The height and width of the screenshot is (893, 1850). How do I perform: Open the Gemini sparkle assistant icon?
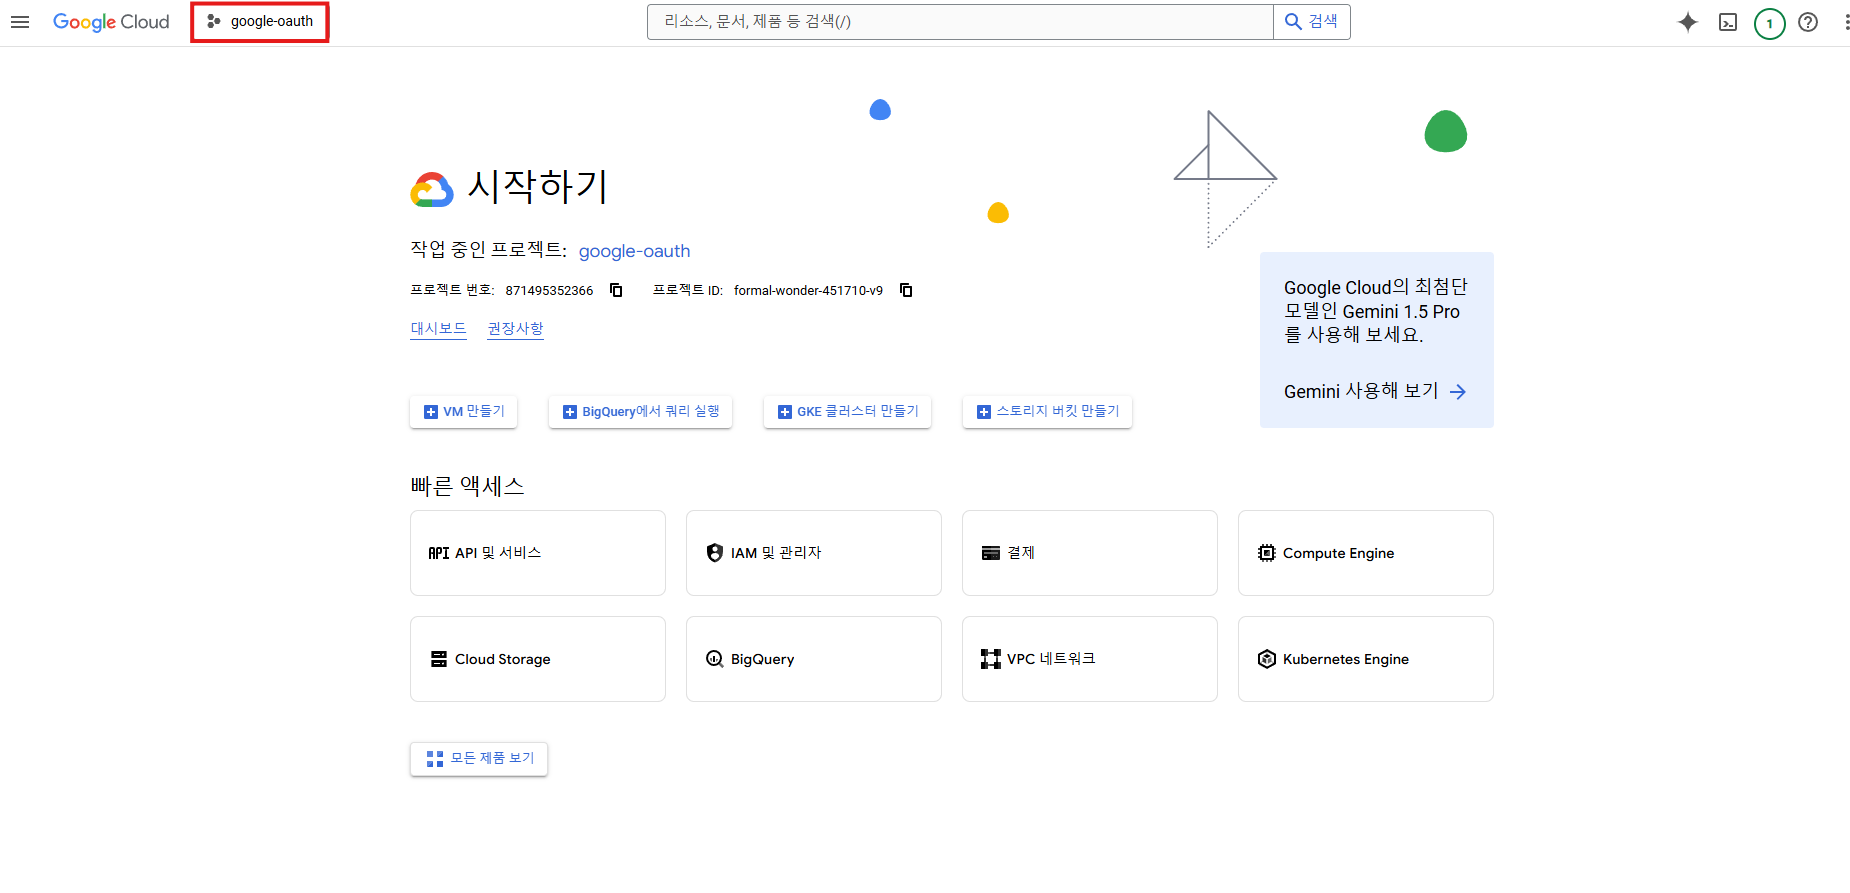(x=1688, y=22)
